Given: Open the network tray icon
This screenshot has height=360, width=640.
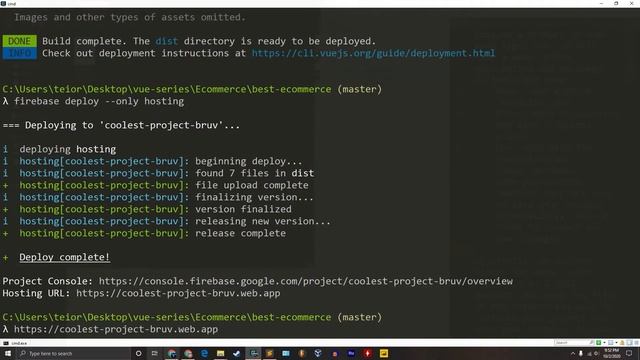Looking at the screenshot, I should click(589, 354).
